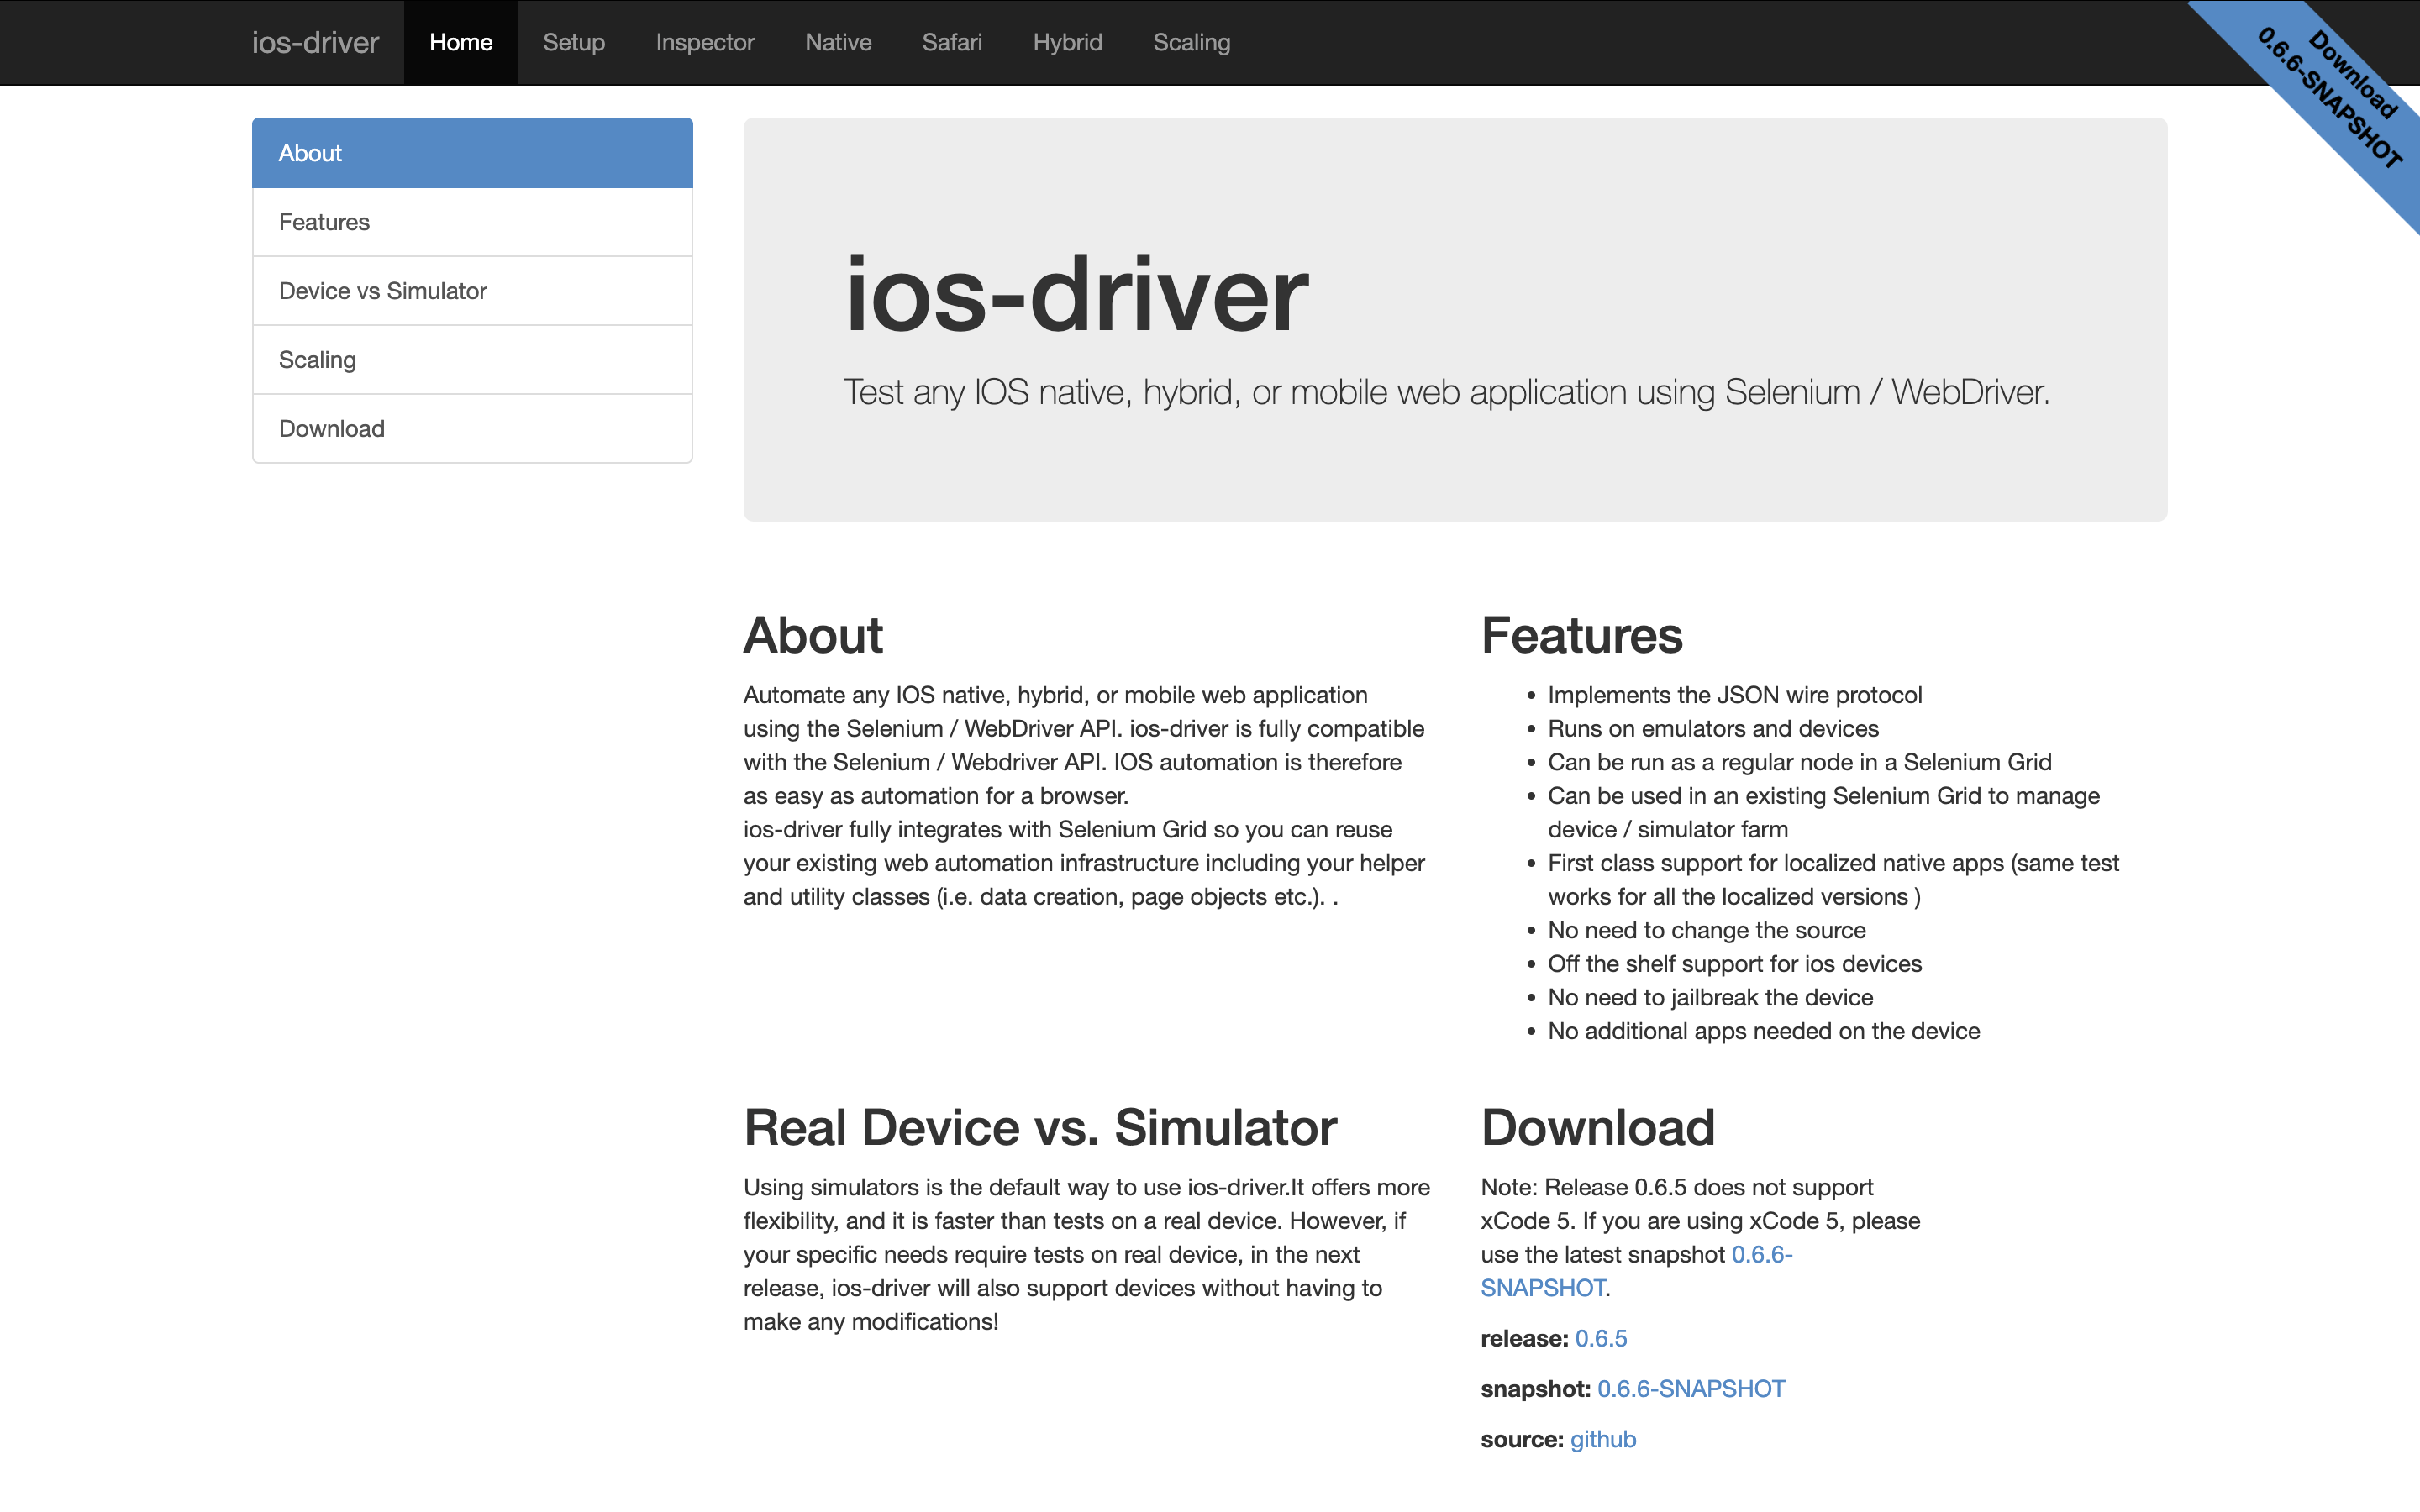
Task: Download release 0.6.5 link
Action: coord(1600,1338)
